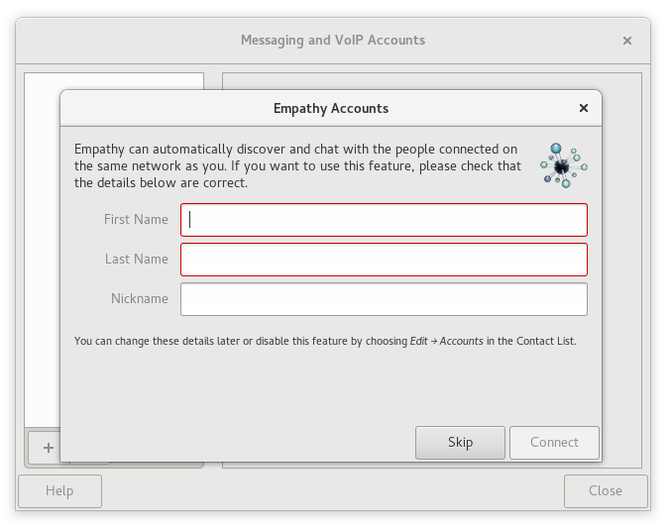The image size is (670, 529).
Task: Skip the people nearby setup
Action: click(x=460, y=442)
